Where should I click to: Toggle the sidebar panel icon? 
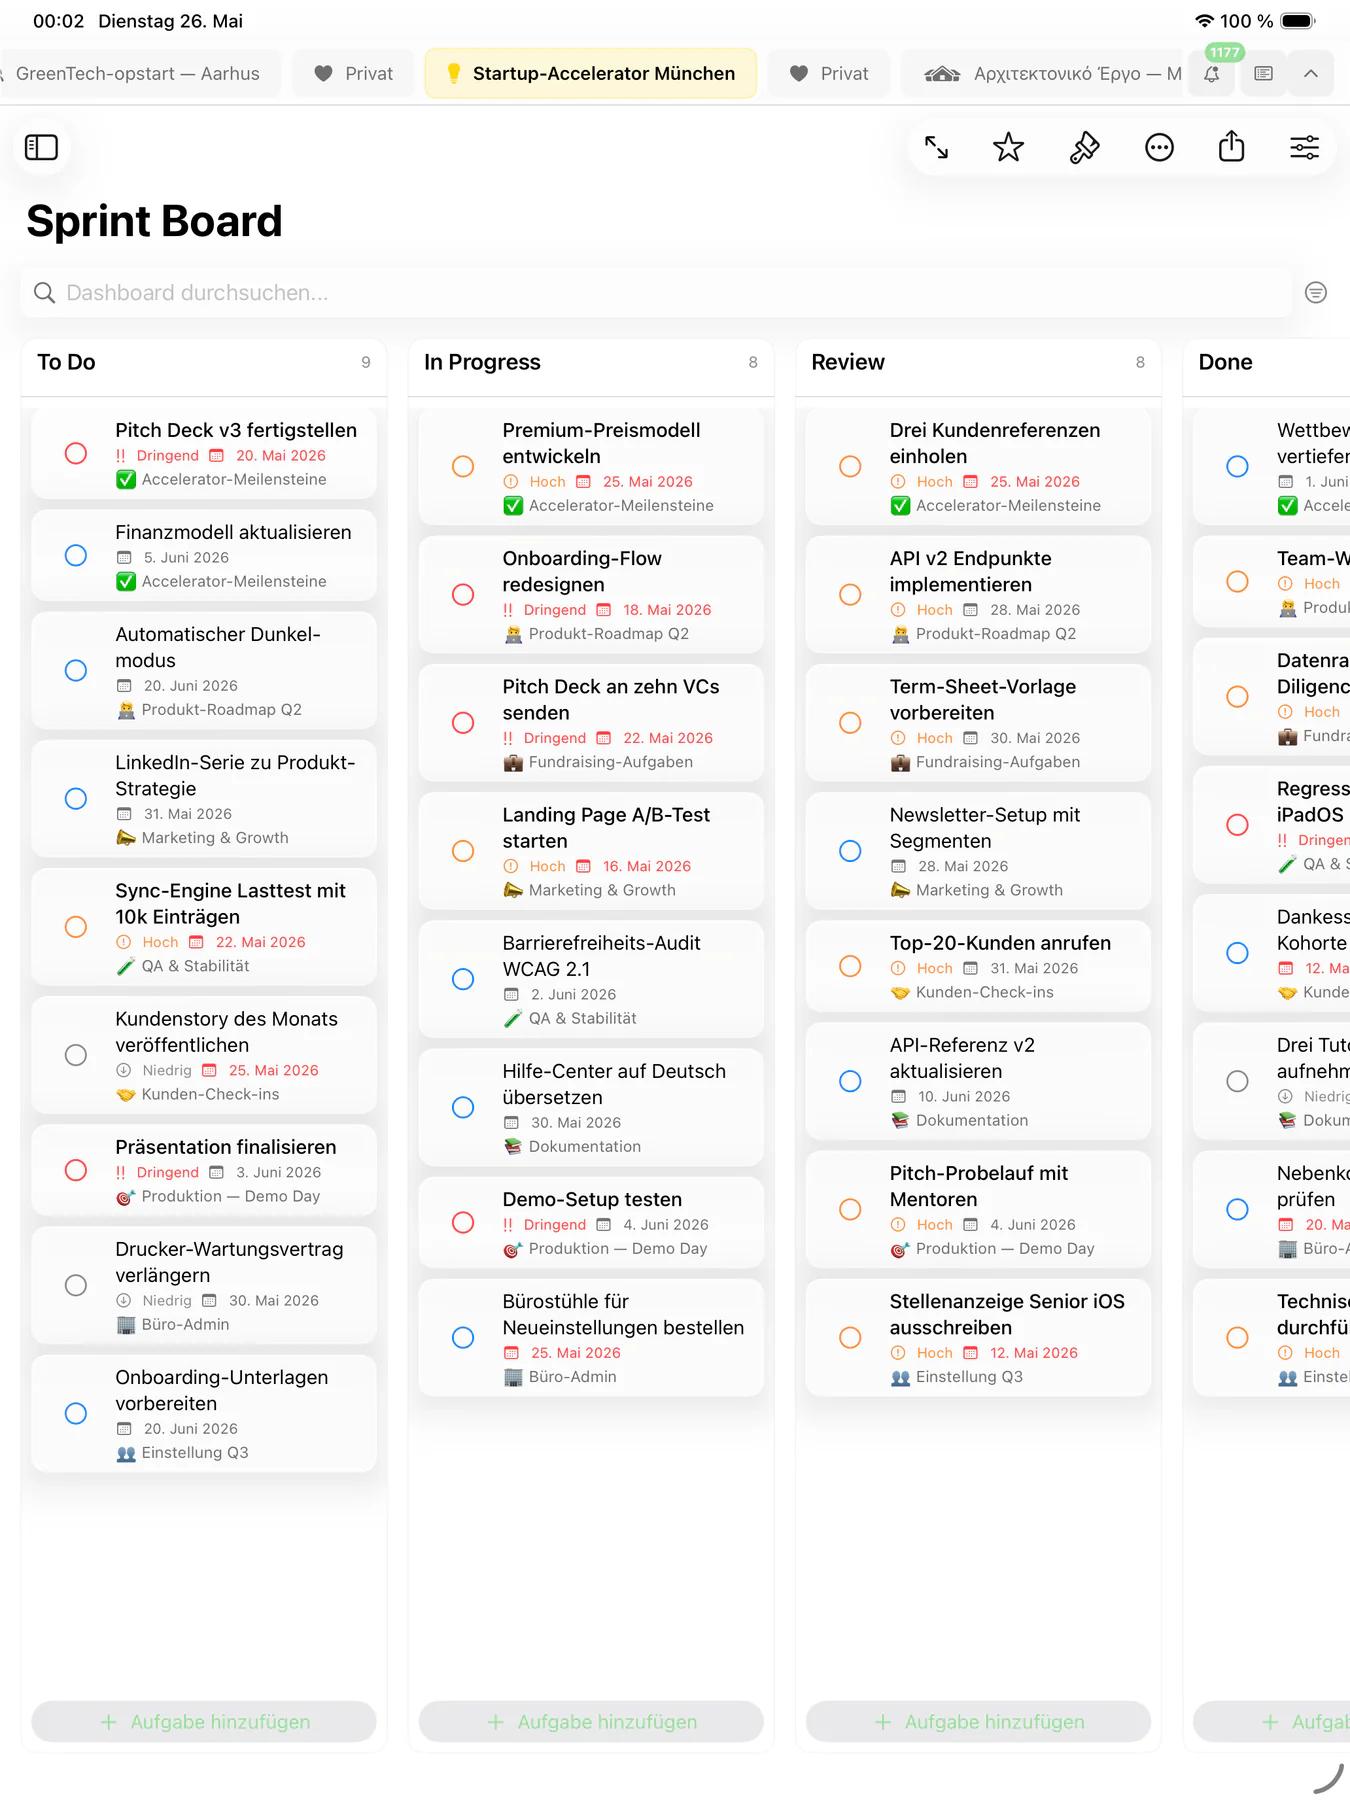pos(41,147)
